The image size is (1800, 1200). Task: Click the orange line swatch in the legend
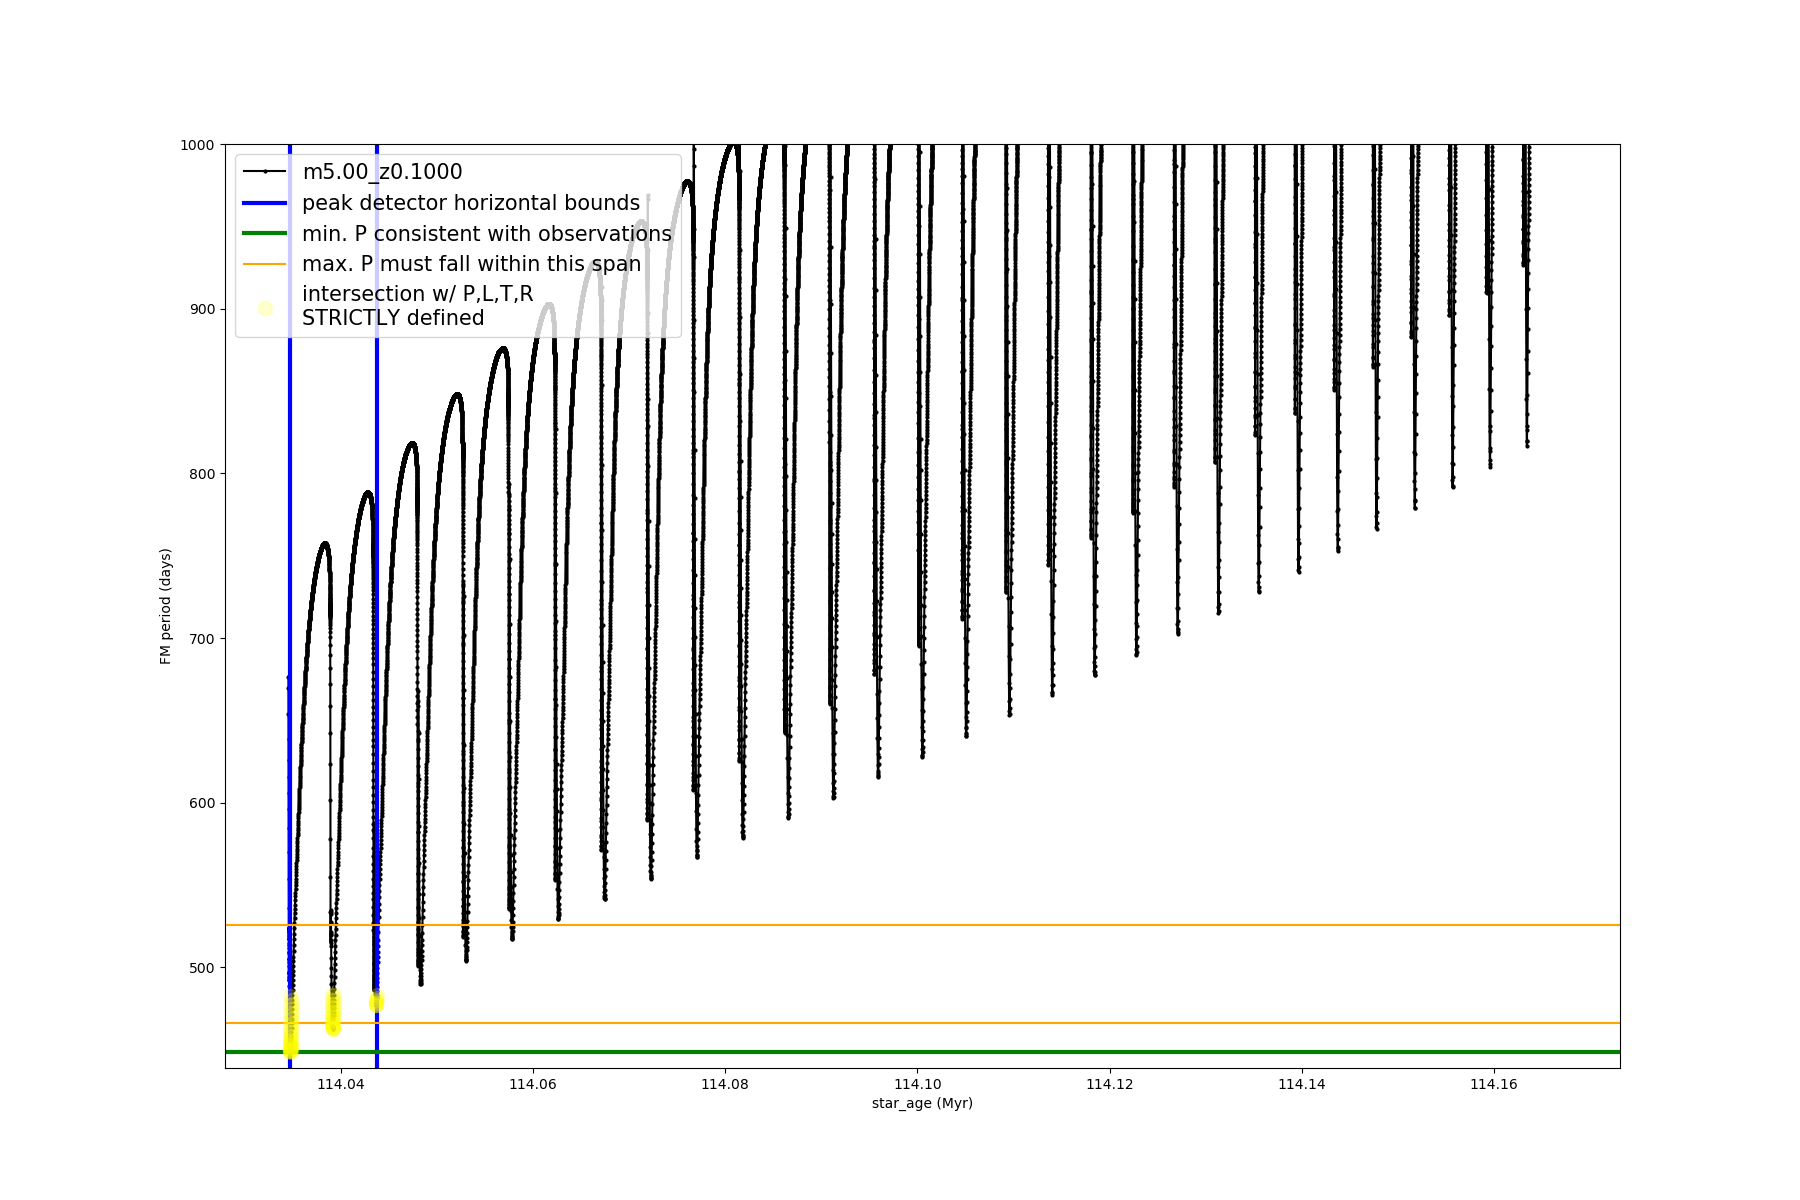[x=265, y=264]
